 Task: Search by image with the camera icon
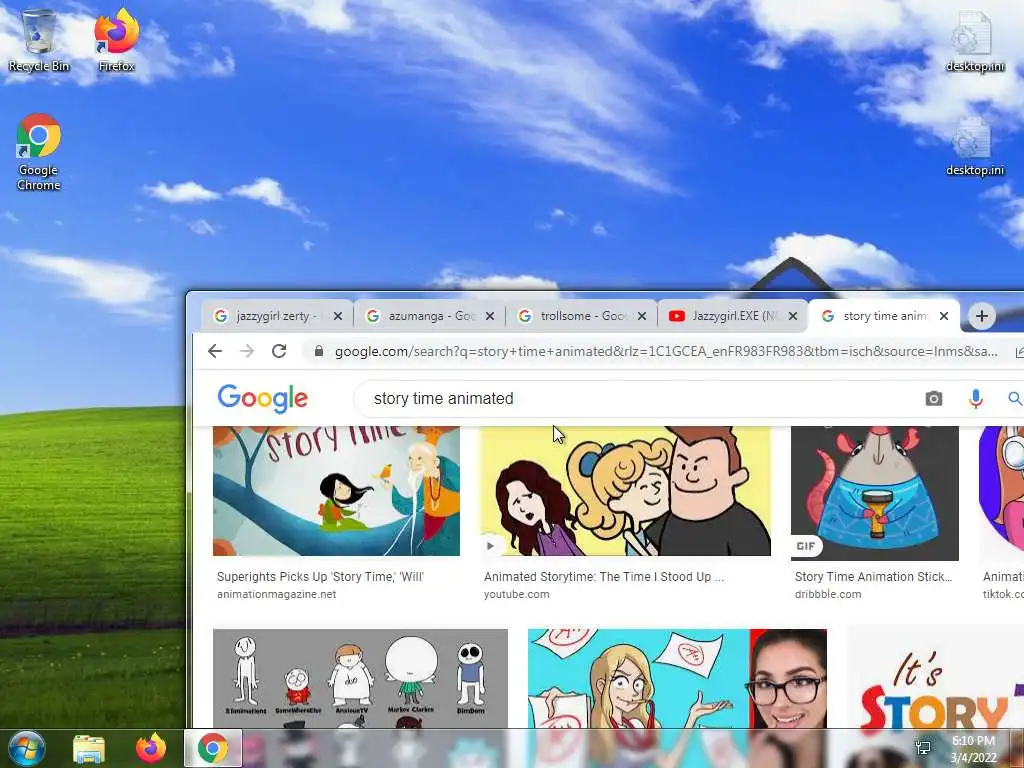click(x=934, y=398)
